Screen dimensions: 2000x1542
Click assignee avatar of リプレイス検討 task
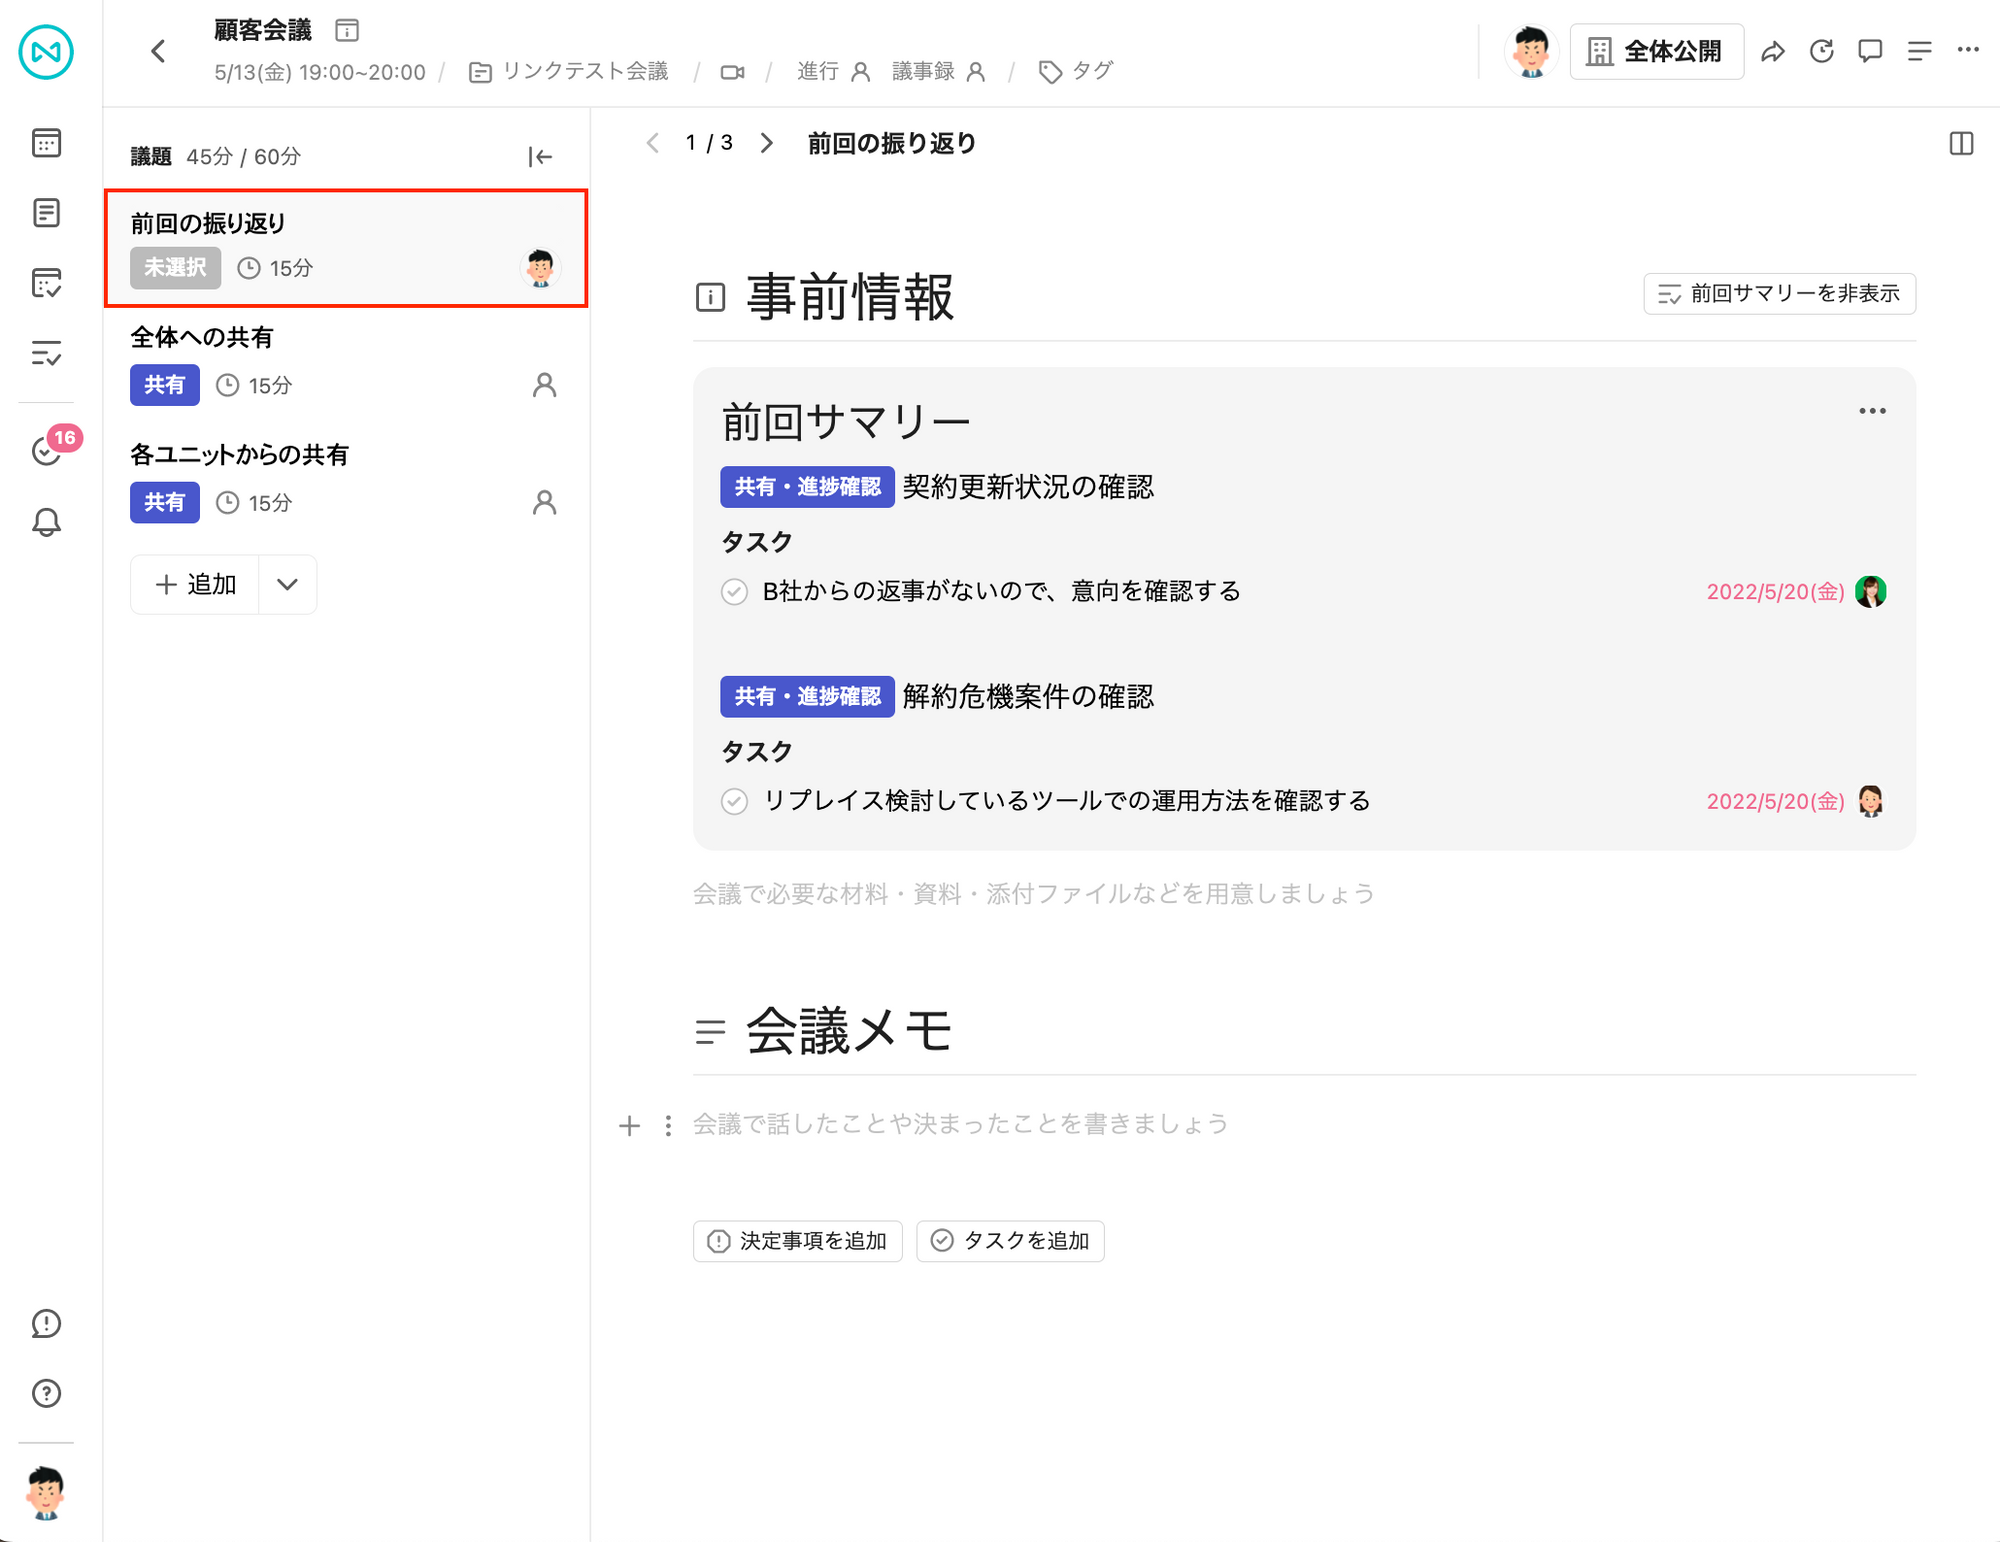click(x=1870, y=801)
